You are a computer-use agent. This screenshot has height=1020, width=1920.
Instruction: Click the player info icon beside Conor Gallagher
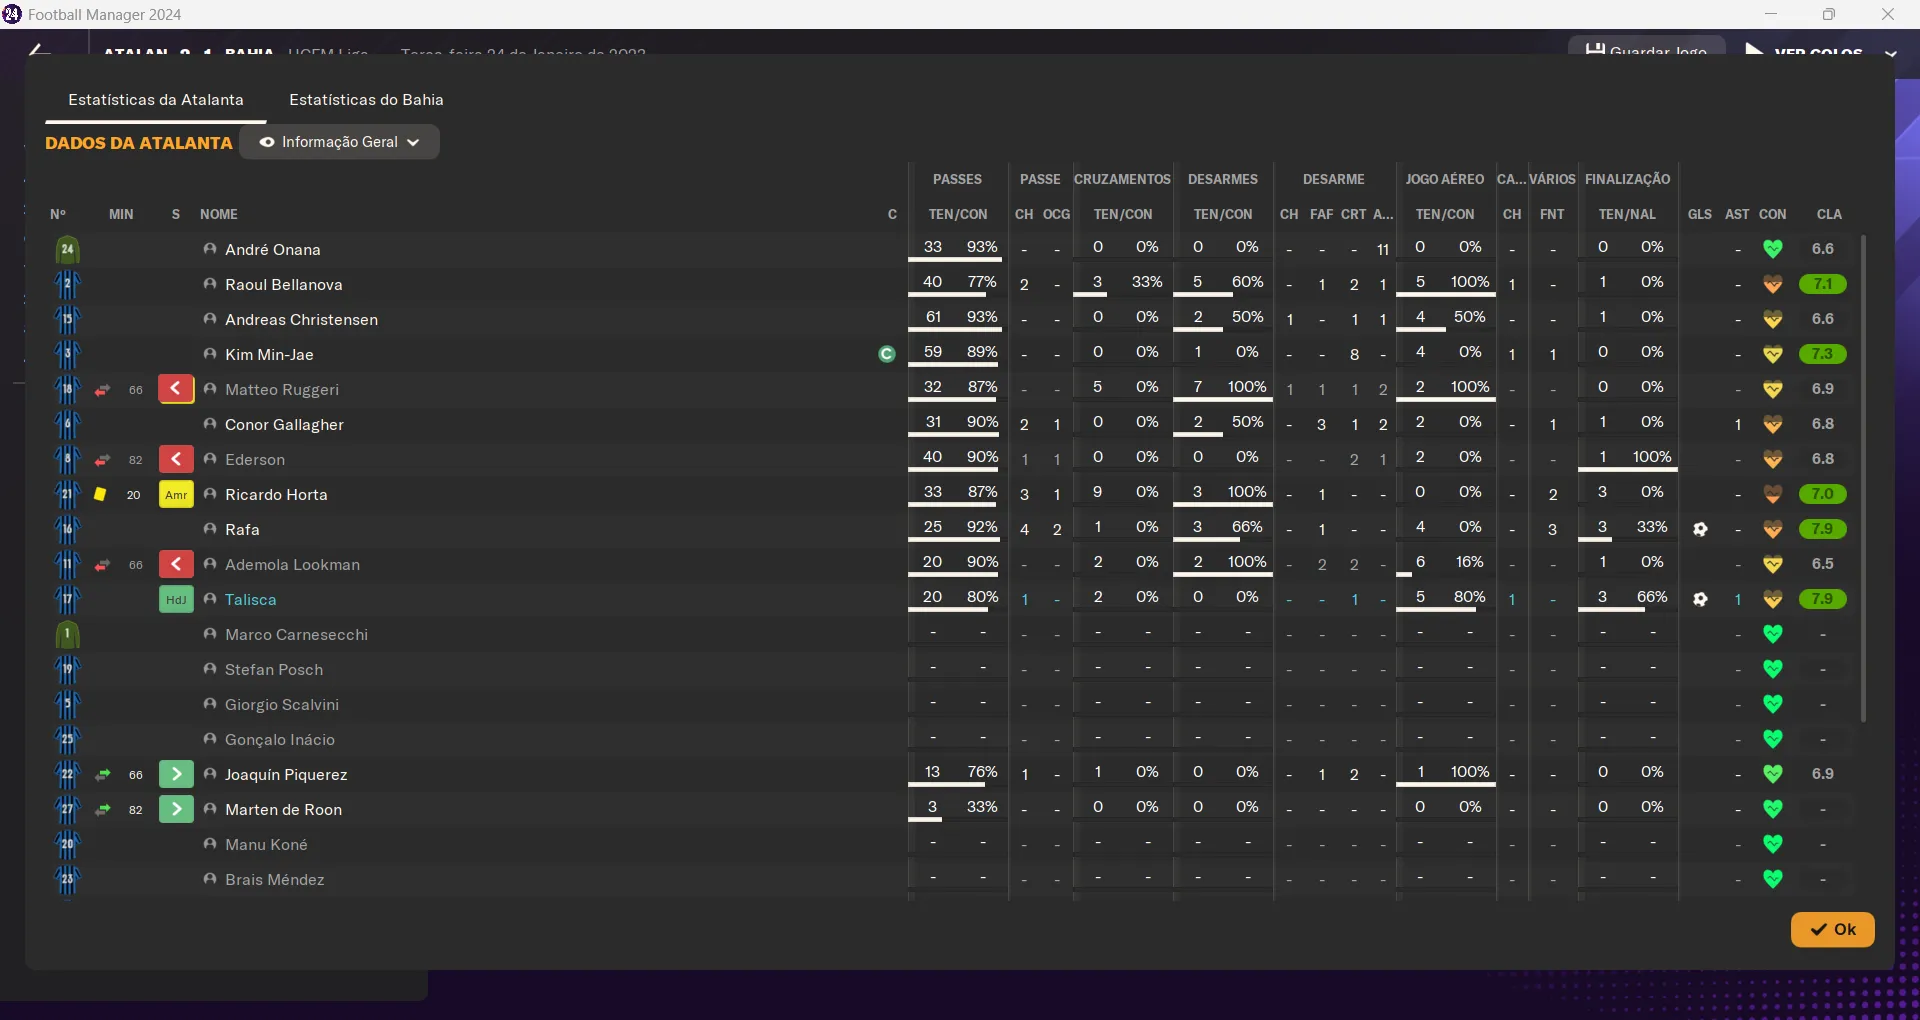click(210, 424)
